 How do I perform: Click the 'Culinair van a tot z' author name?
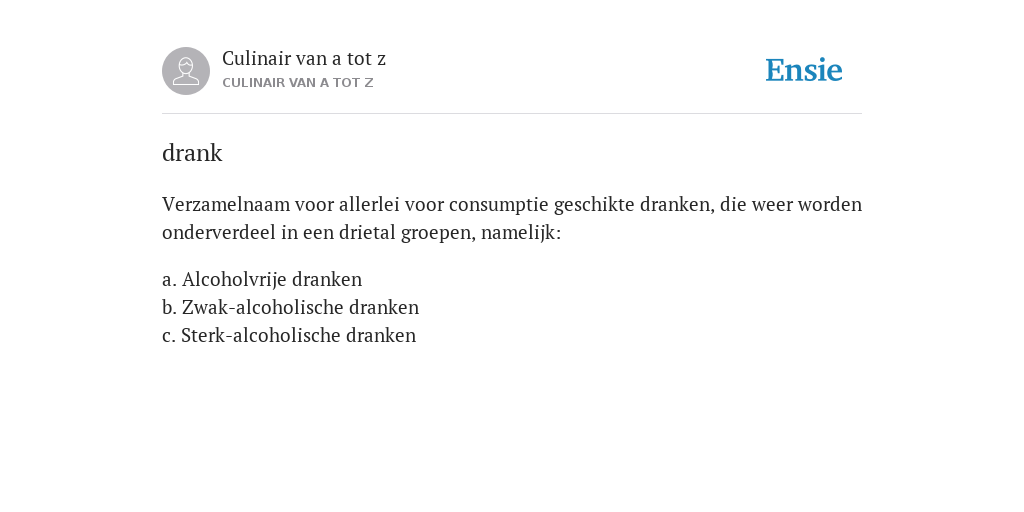[x=304, y=59]
